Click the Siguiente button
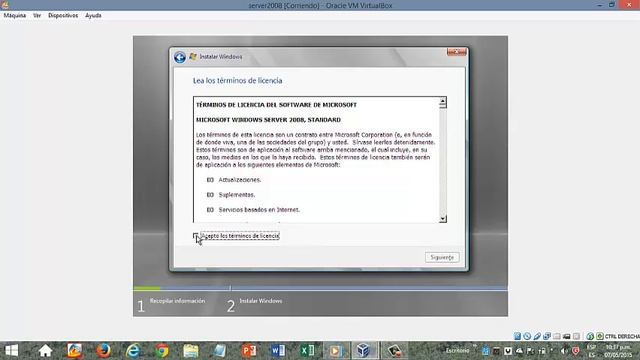This screenshot has height=360, width=640. pyautogui.click(x=442, y=257)
